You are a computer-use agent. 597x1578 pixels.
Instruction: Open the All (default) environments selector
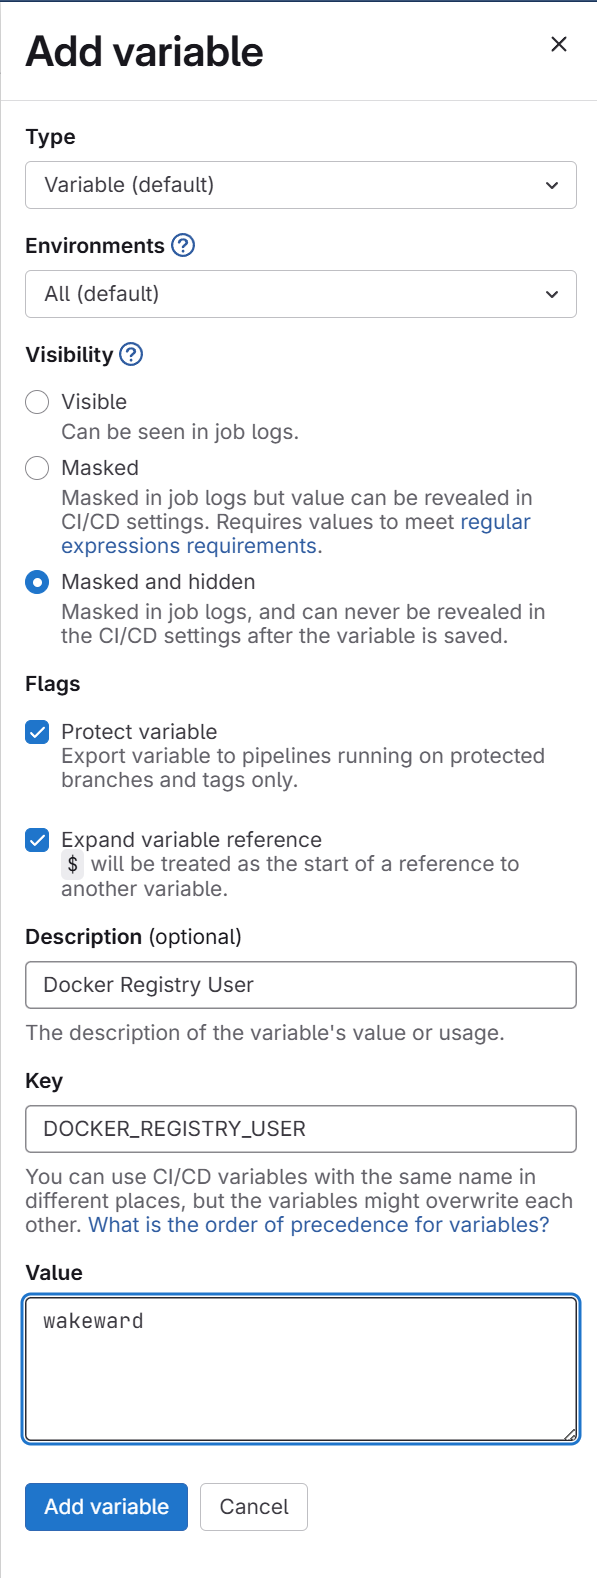[x=300, y=294]
